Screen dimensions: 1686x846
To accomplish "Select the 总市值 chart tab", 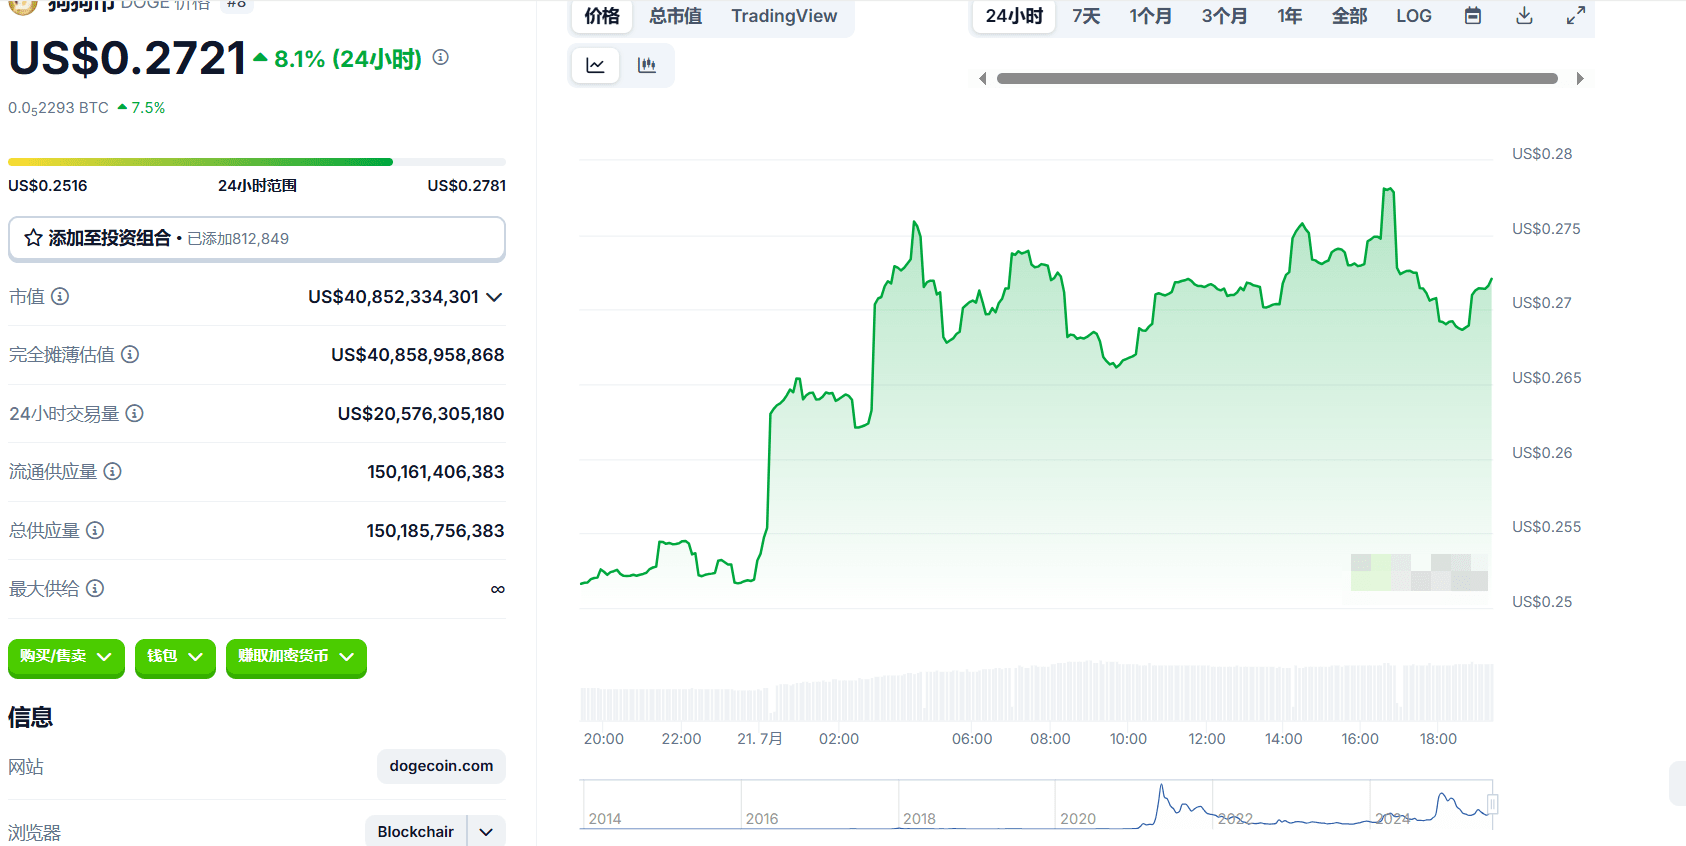I will click(676, 16).
